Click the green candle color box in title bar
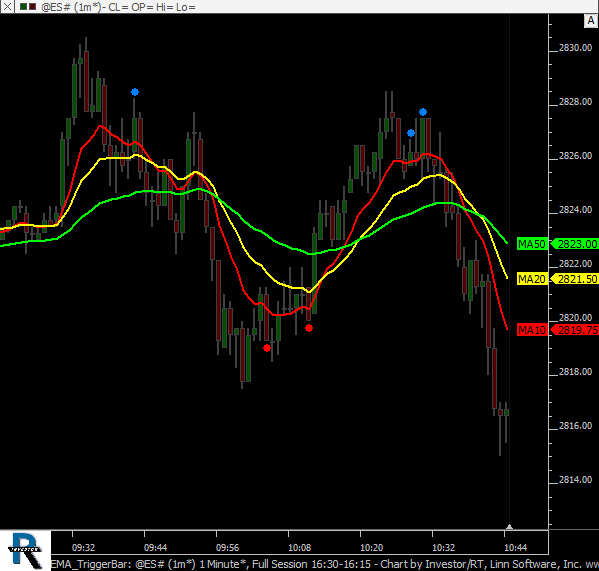This screenshot has width=599, height=571. pyautogui.click(x=24, y=6)
